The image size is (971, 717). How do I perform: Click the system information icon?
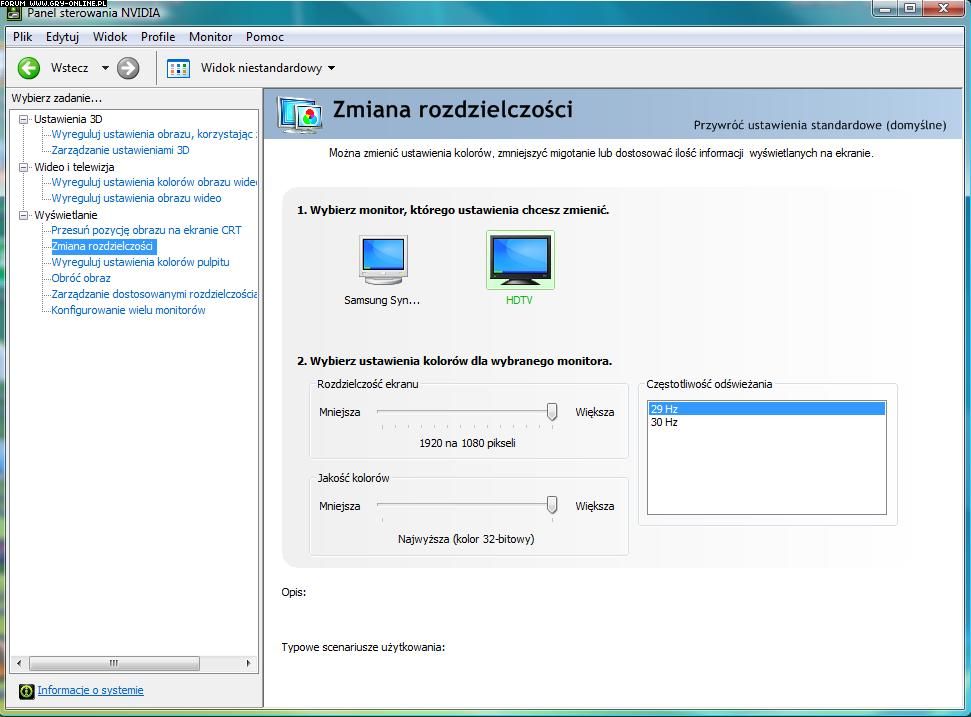click(x=27, y=691)
